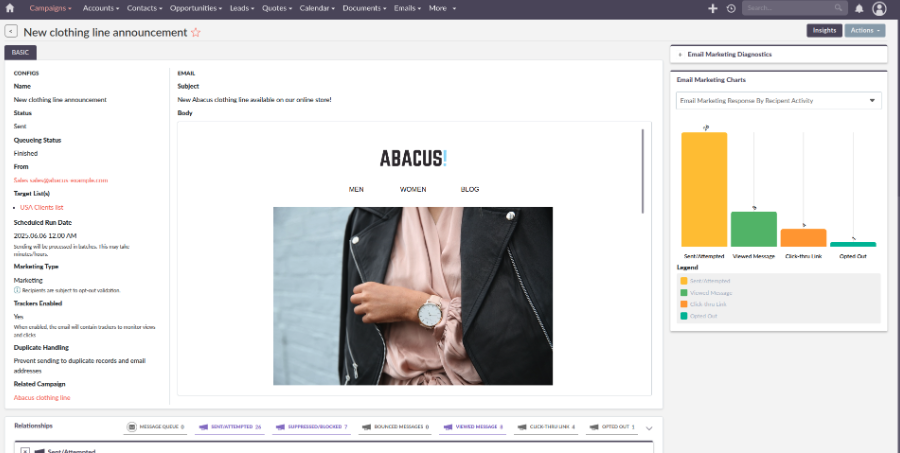Open the Abacus clothing line campaign link
Viewport: 900px width, 453px height.
tap(42, 397)
